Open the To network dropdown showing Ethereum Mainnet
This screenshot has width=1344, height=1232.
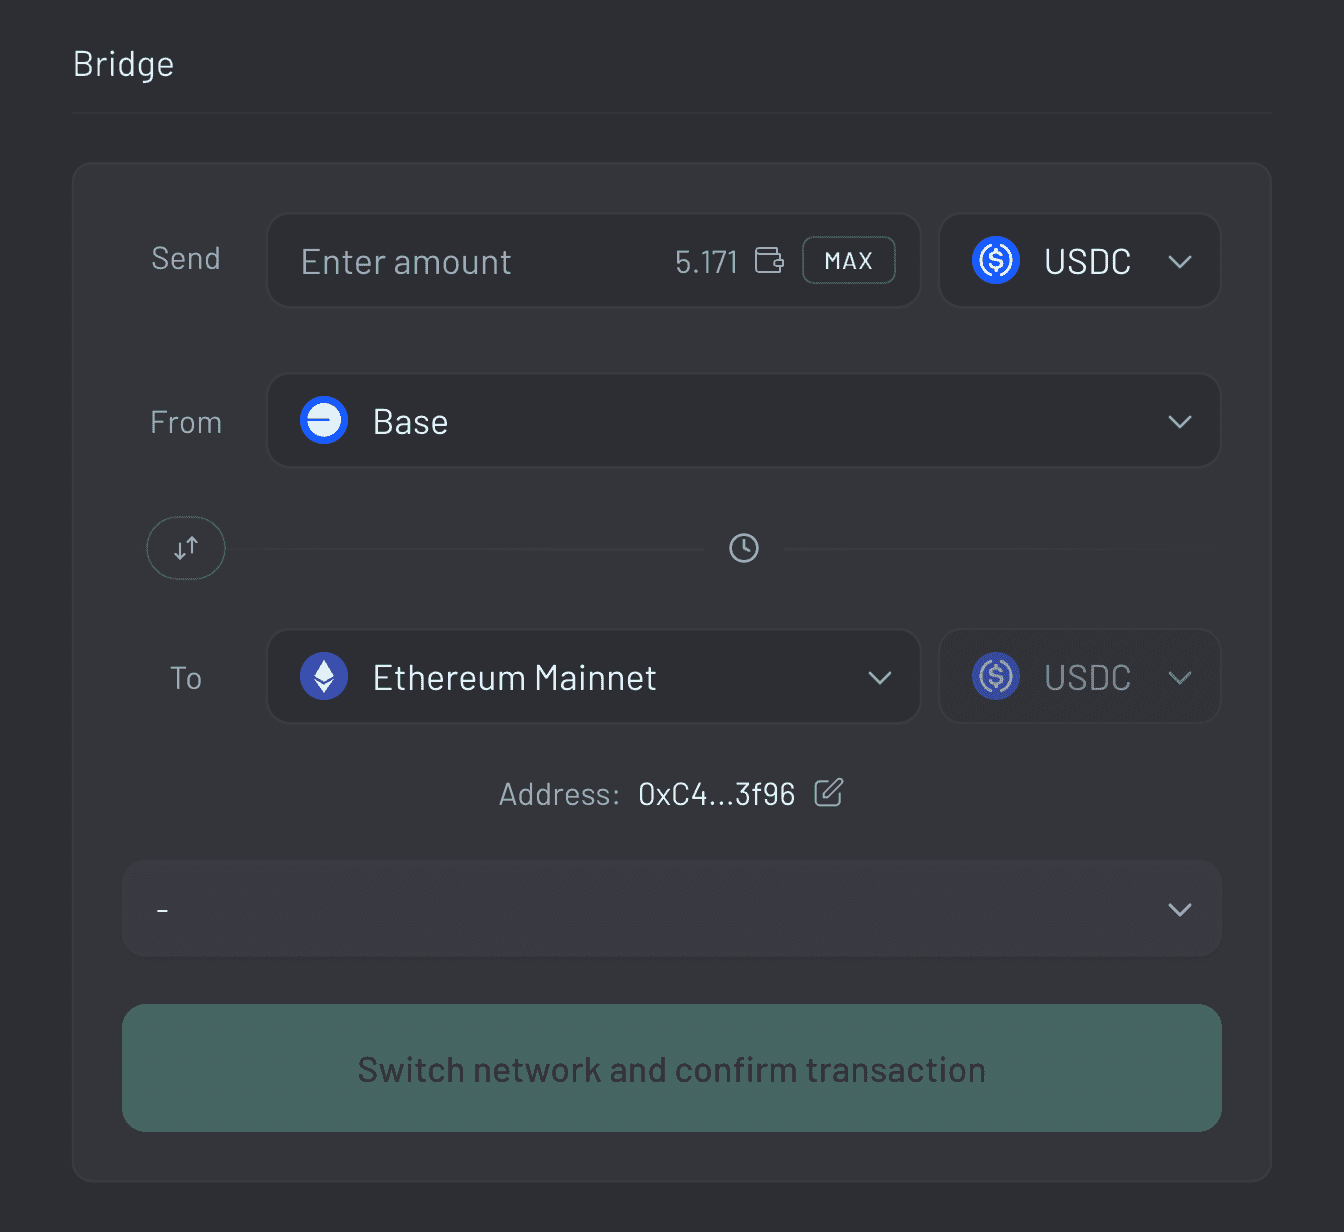881,677
